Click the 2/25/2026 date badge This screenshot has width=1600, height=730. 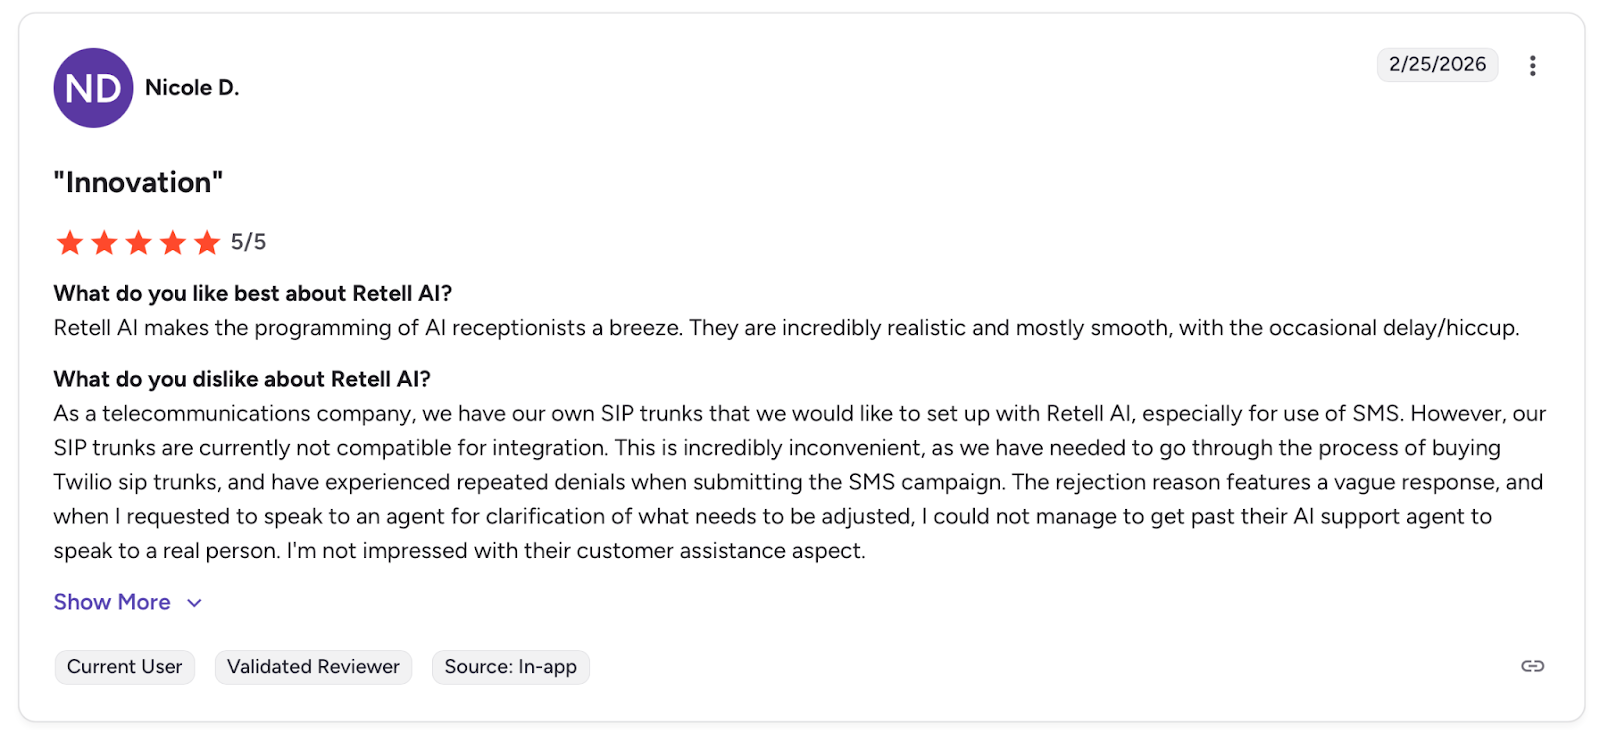pos(1437,65)
